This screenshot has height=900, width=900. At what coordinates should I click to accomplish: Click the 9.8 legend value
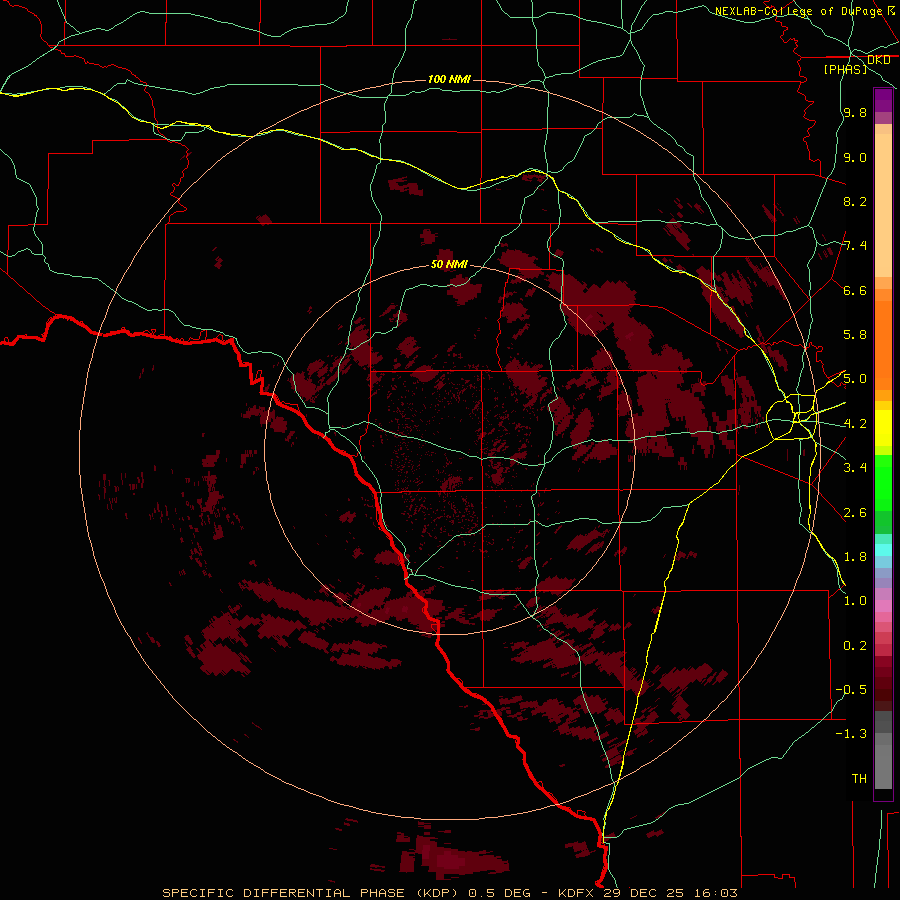855,113
